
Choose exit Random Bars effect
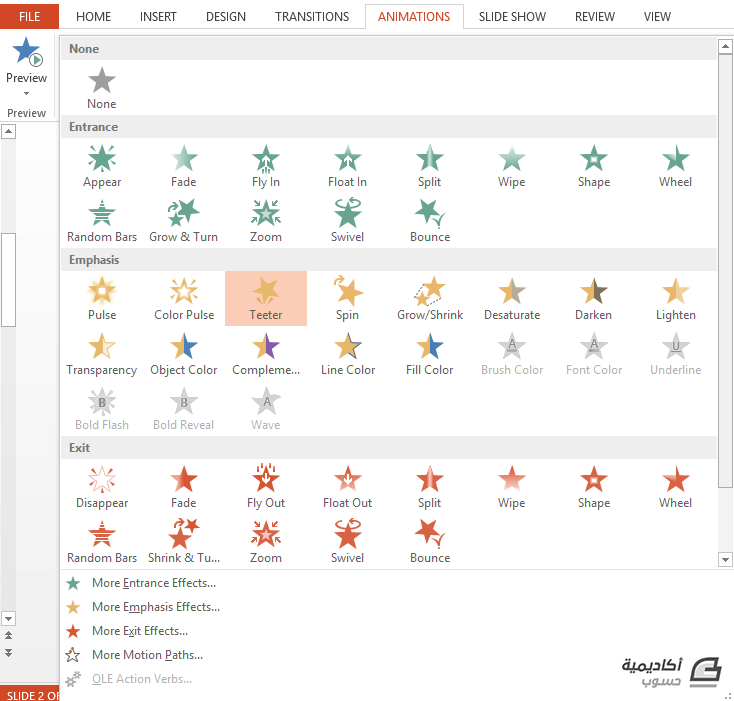(x=102, y=542)
